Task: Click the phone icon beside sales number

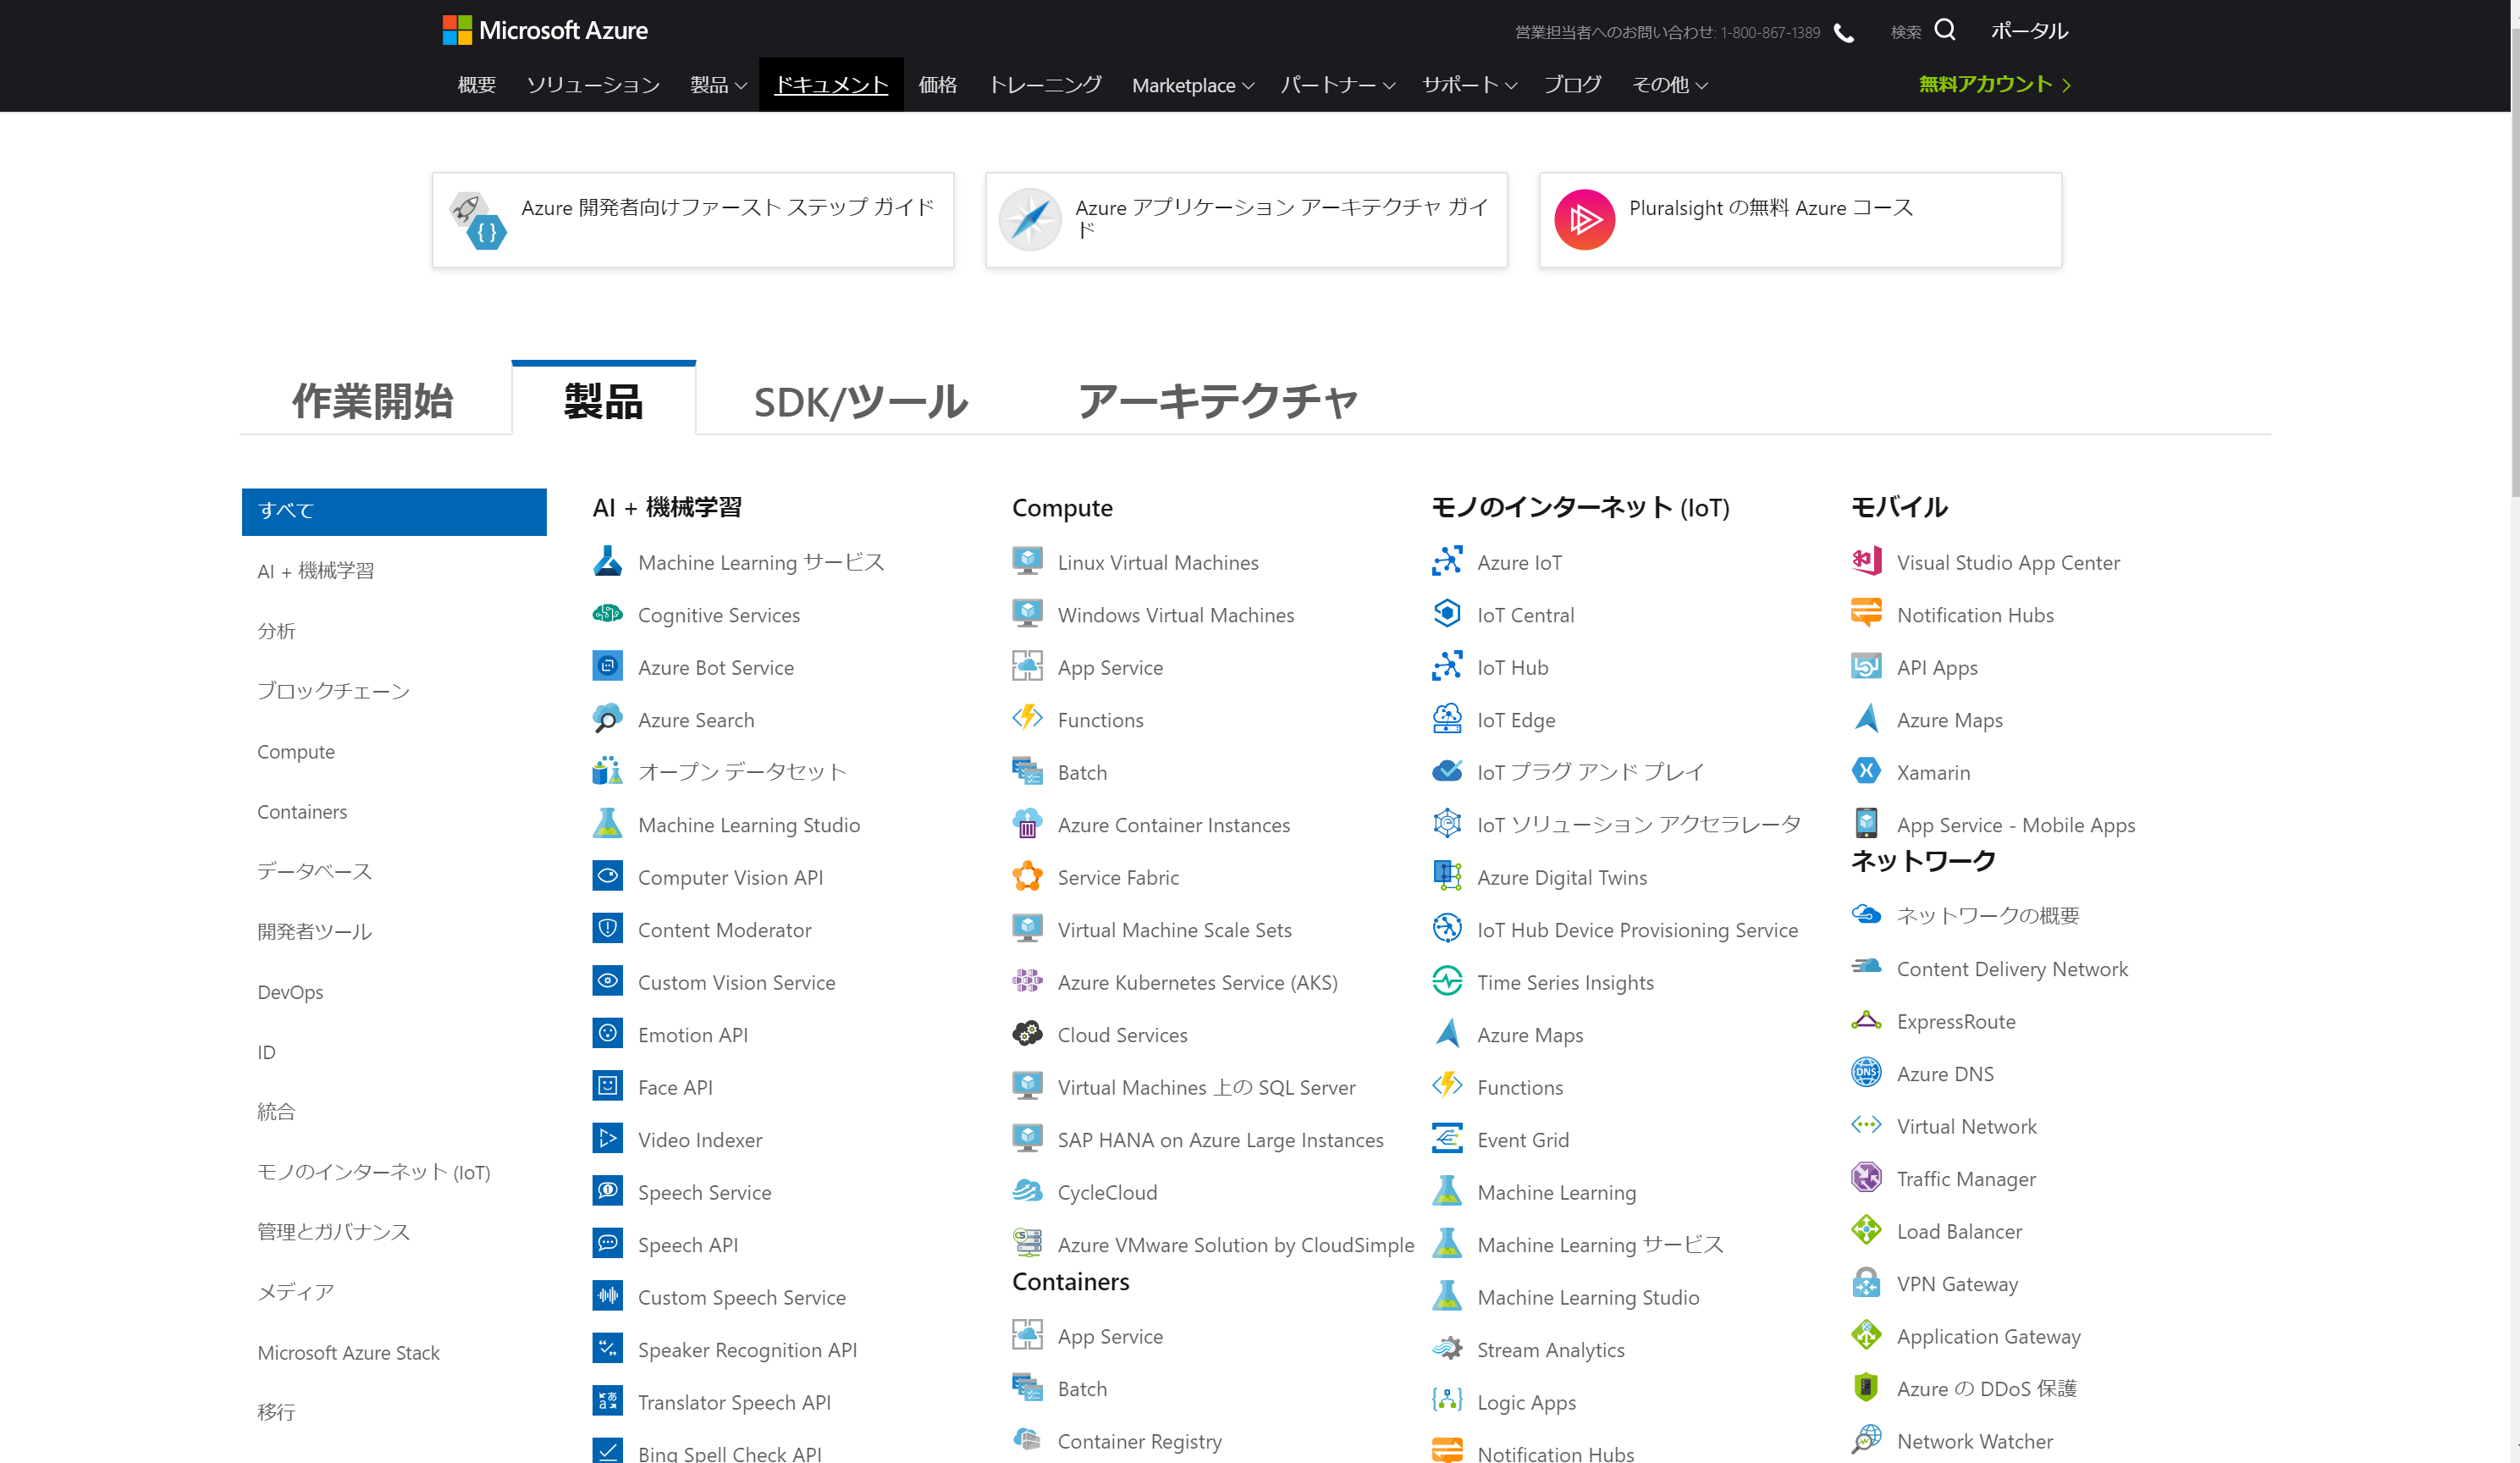Action: click(1844, 33)
